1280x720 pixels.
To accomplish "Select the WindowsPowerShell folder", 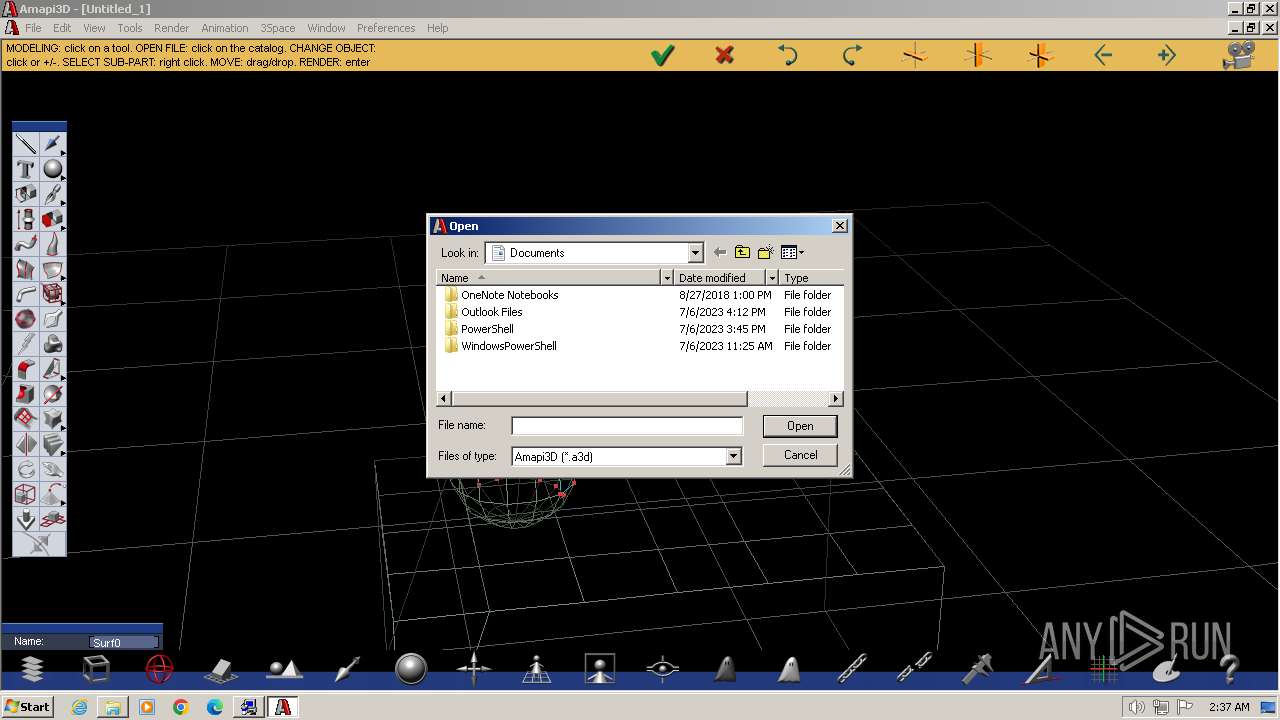I will click(x=500, y=346).
